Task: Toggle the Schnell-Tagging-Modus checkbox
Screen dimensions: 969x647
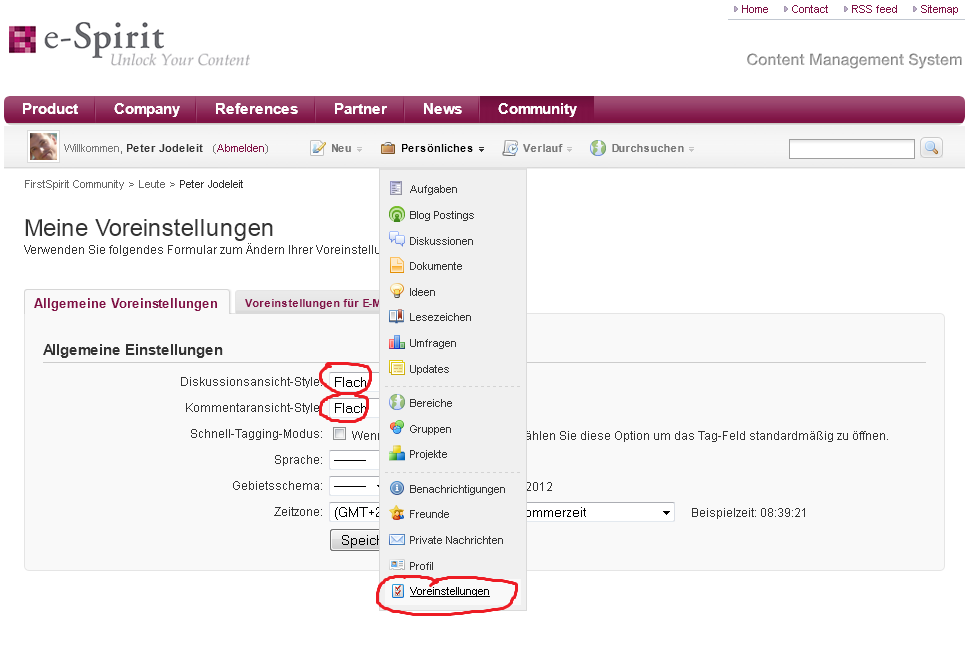Action: click(339, 433)
